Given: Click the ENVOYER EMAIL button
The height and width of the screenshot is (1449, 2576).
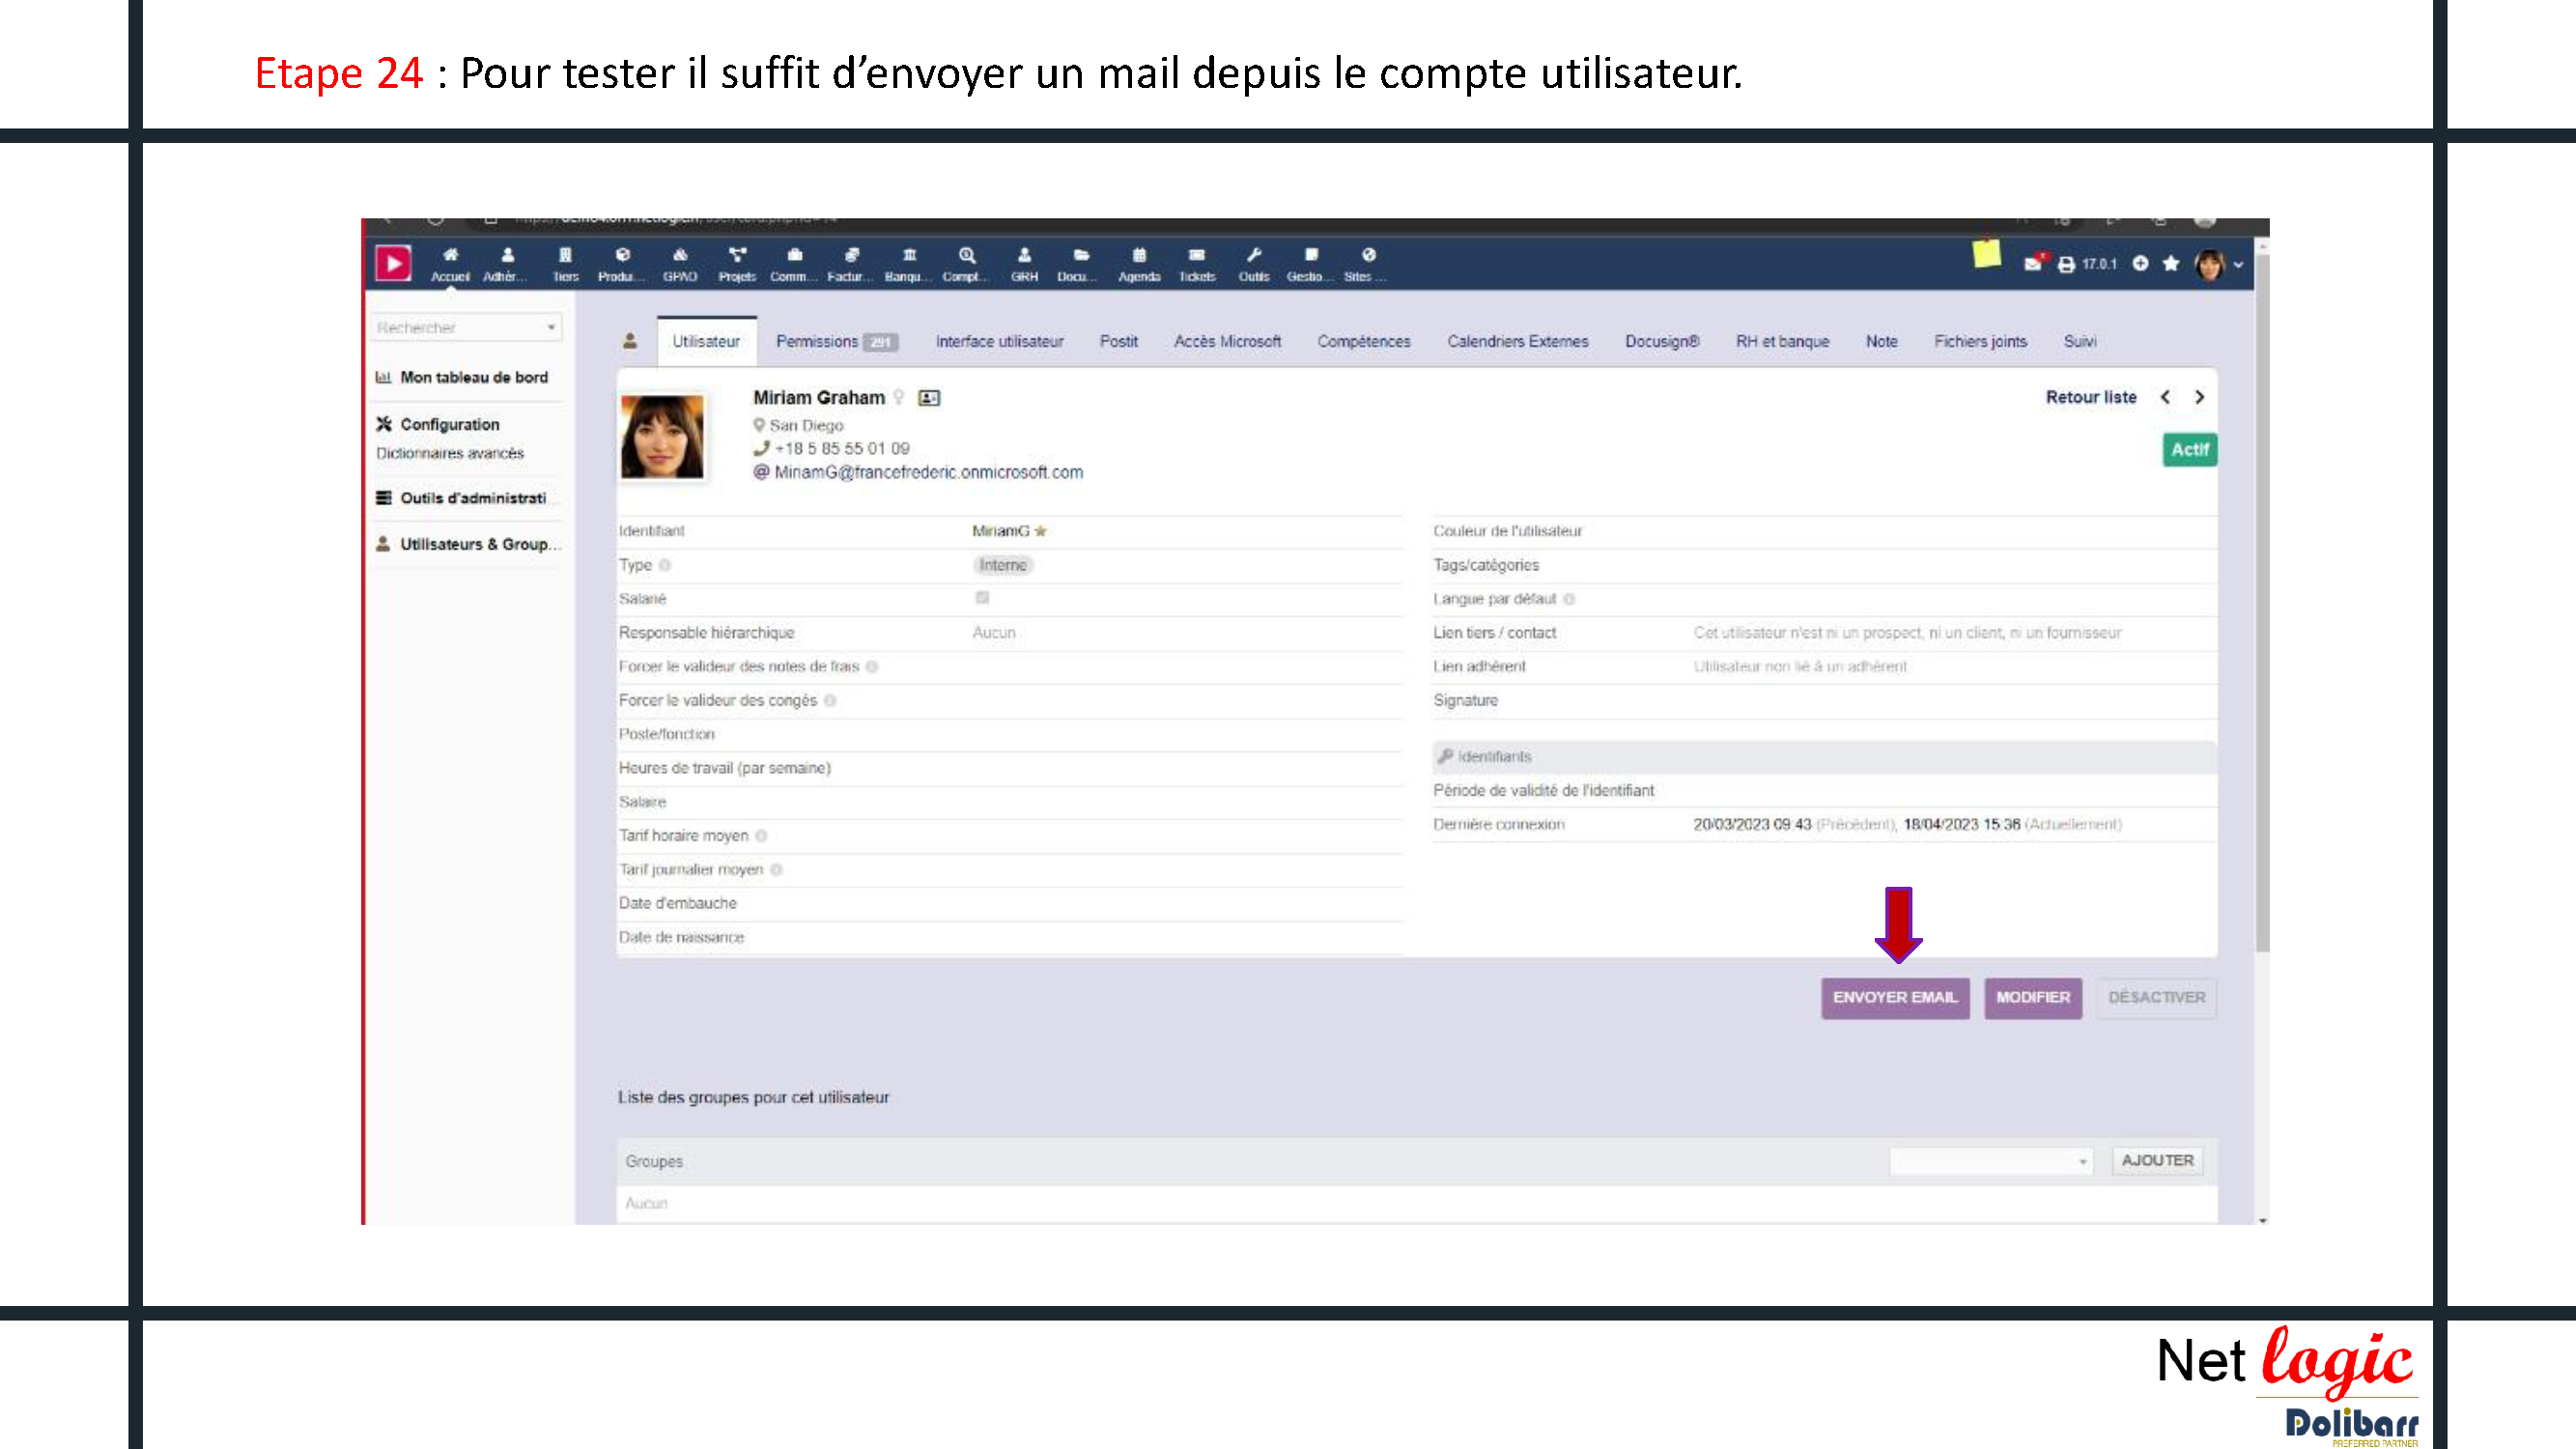Looking at the screenshot, I should click(1894, 998).
